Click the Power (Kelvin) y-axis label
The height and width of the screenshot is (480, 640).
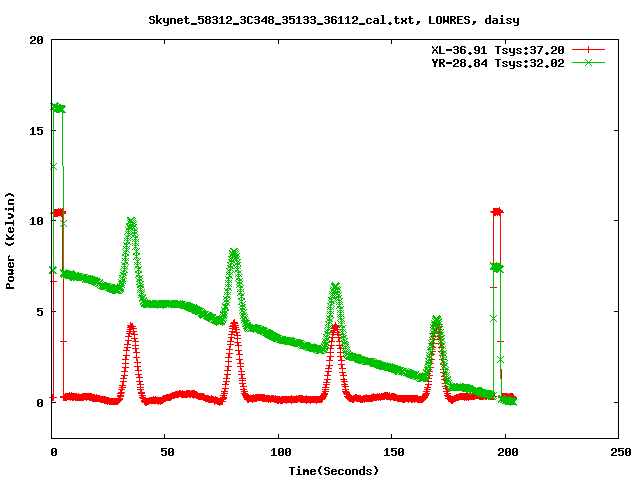[x=10, y=241]
